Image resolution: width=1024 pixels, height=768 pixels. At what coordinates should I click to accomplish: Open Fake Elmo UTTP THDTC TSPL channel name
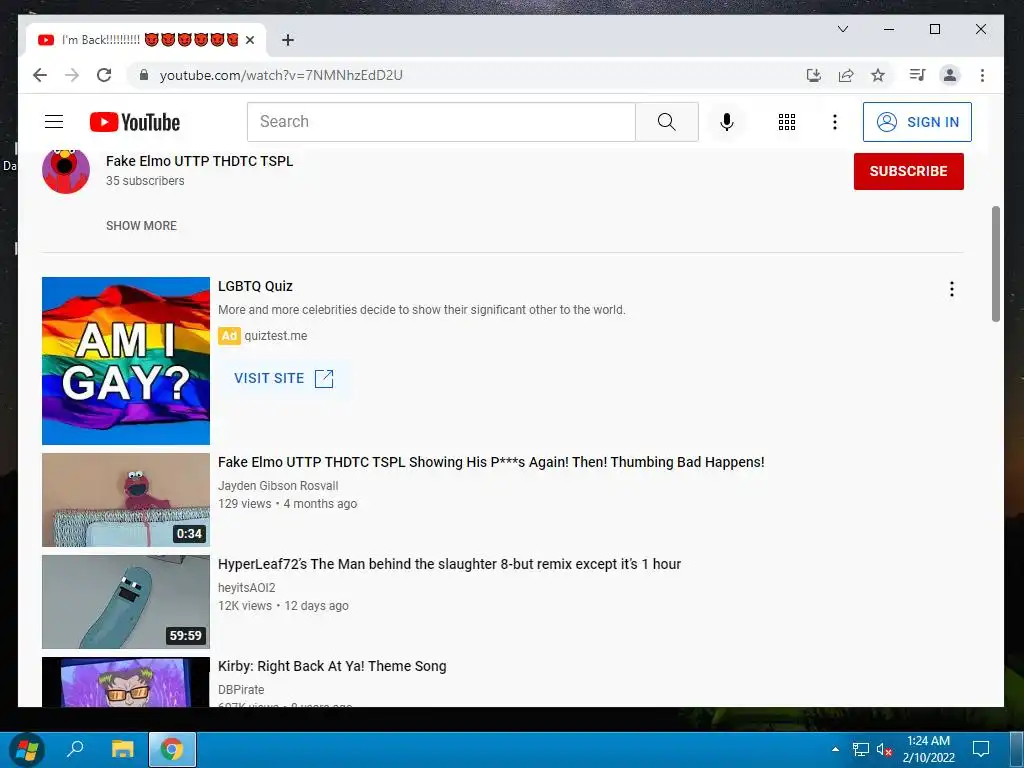(x=199, y=161)
